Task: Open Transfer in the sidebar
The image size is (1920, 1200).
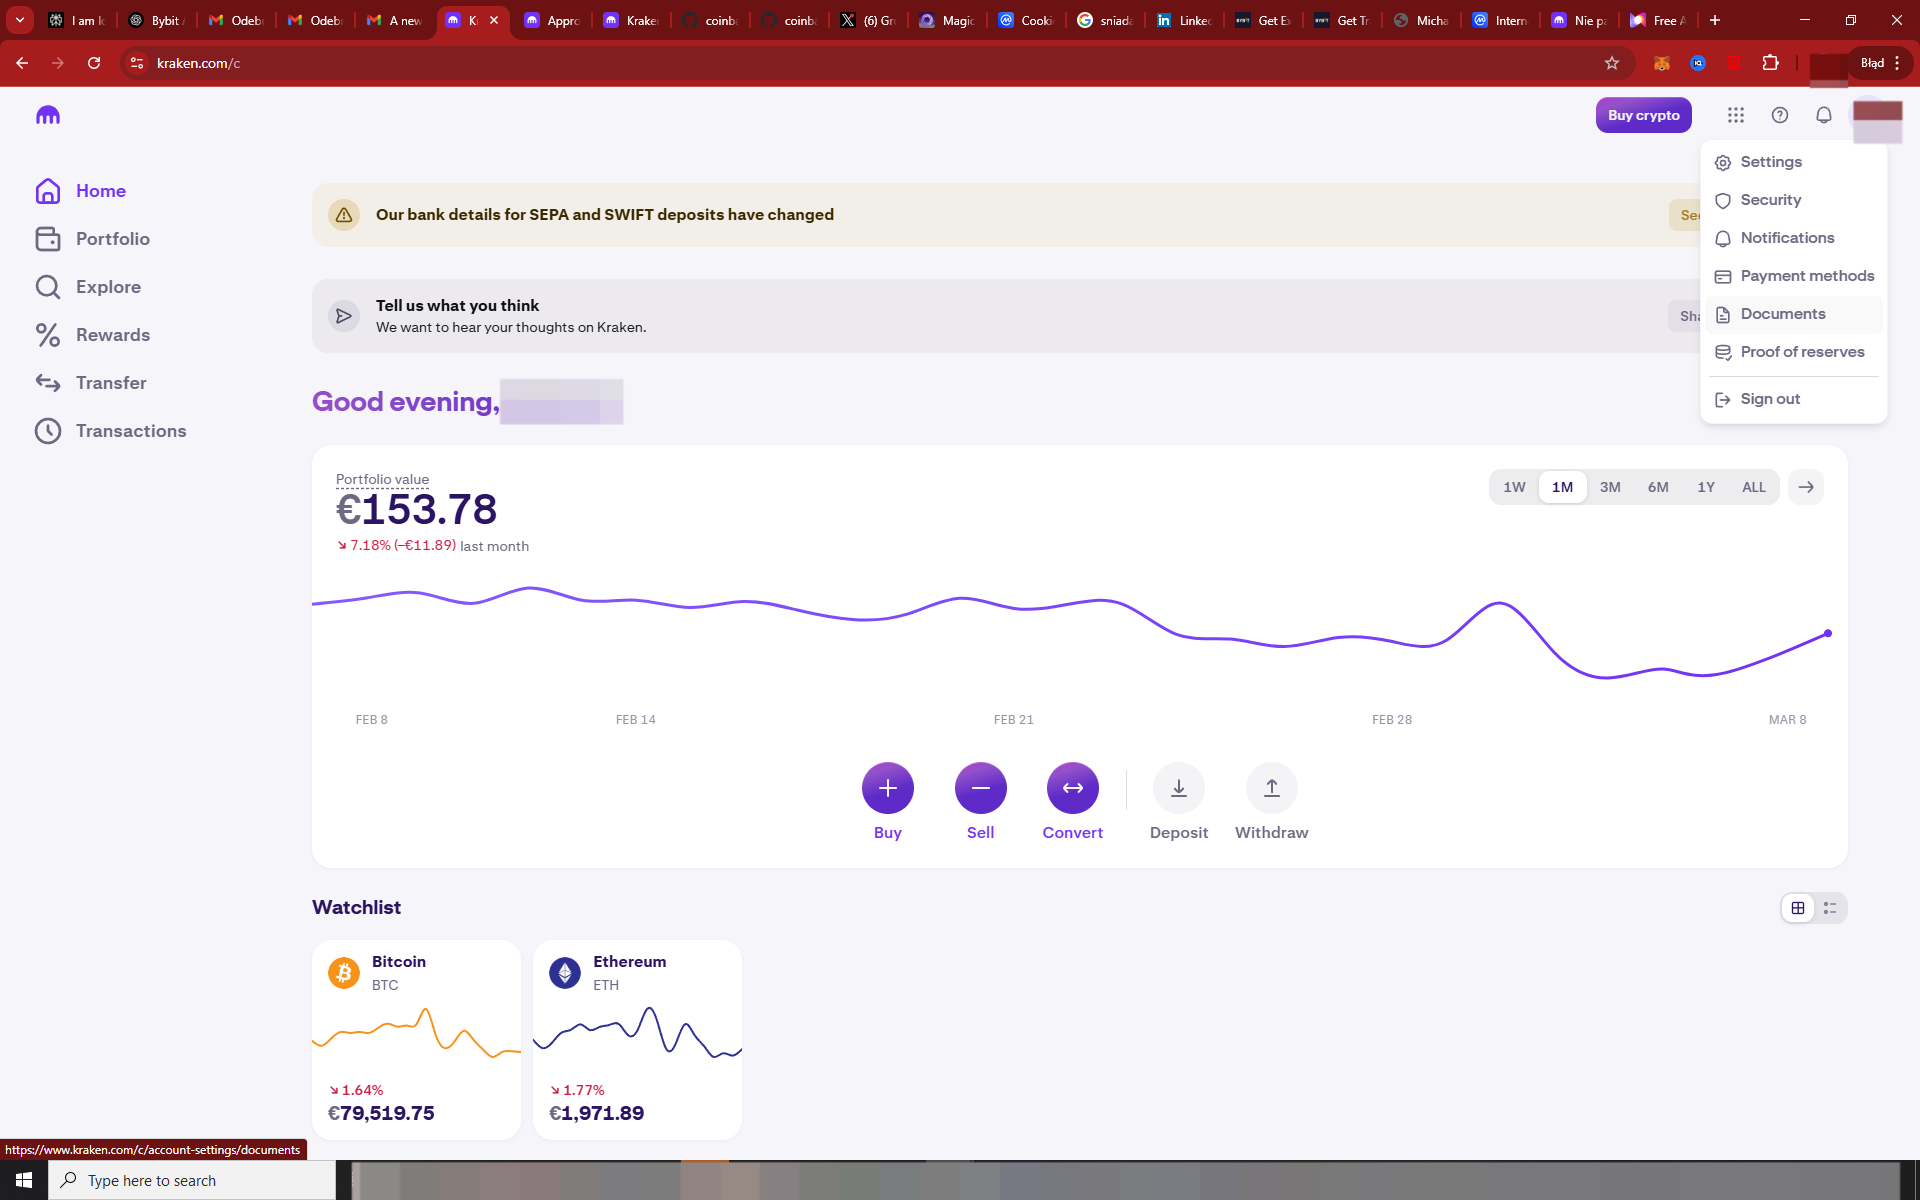Action: coord(91,383)
